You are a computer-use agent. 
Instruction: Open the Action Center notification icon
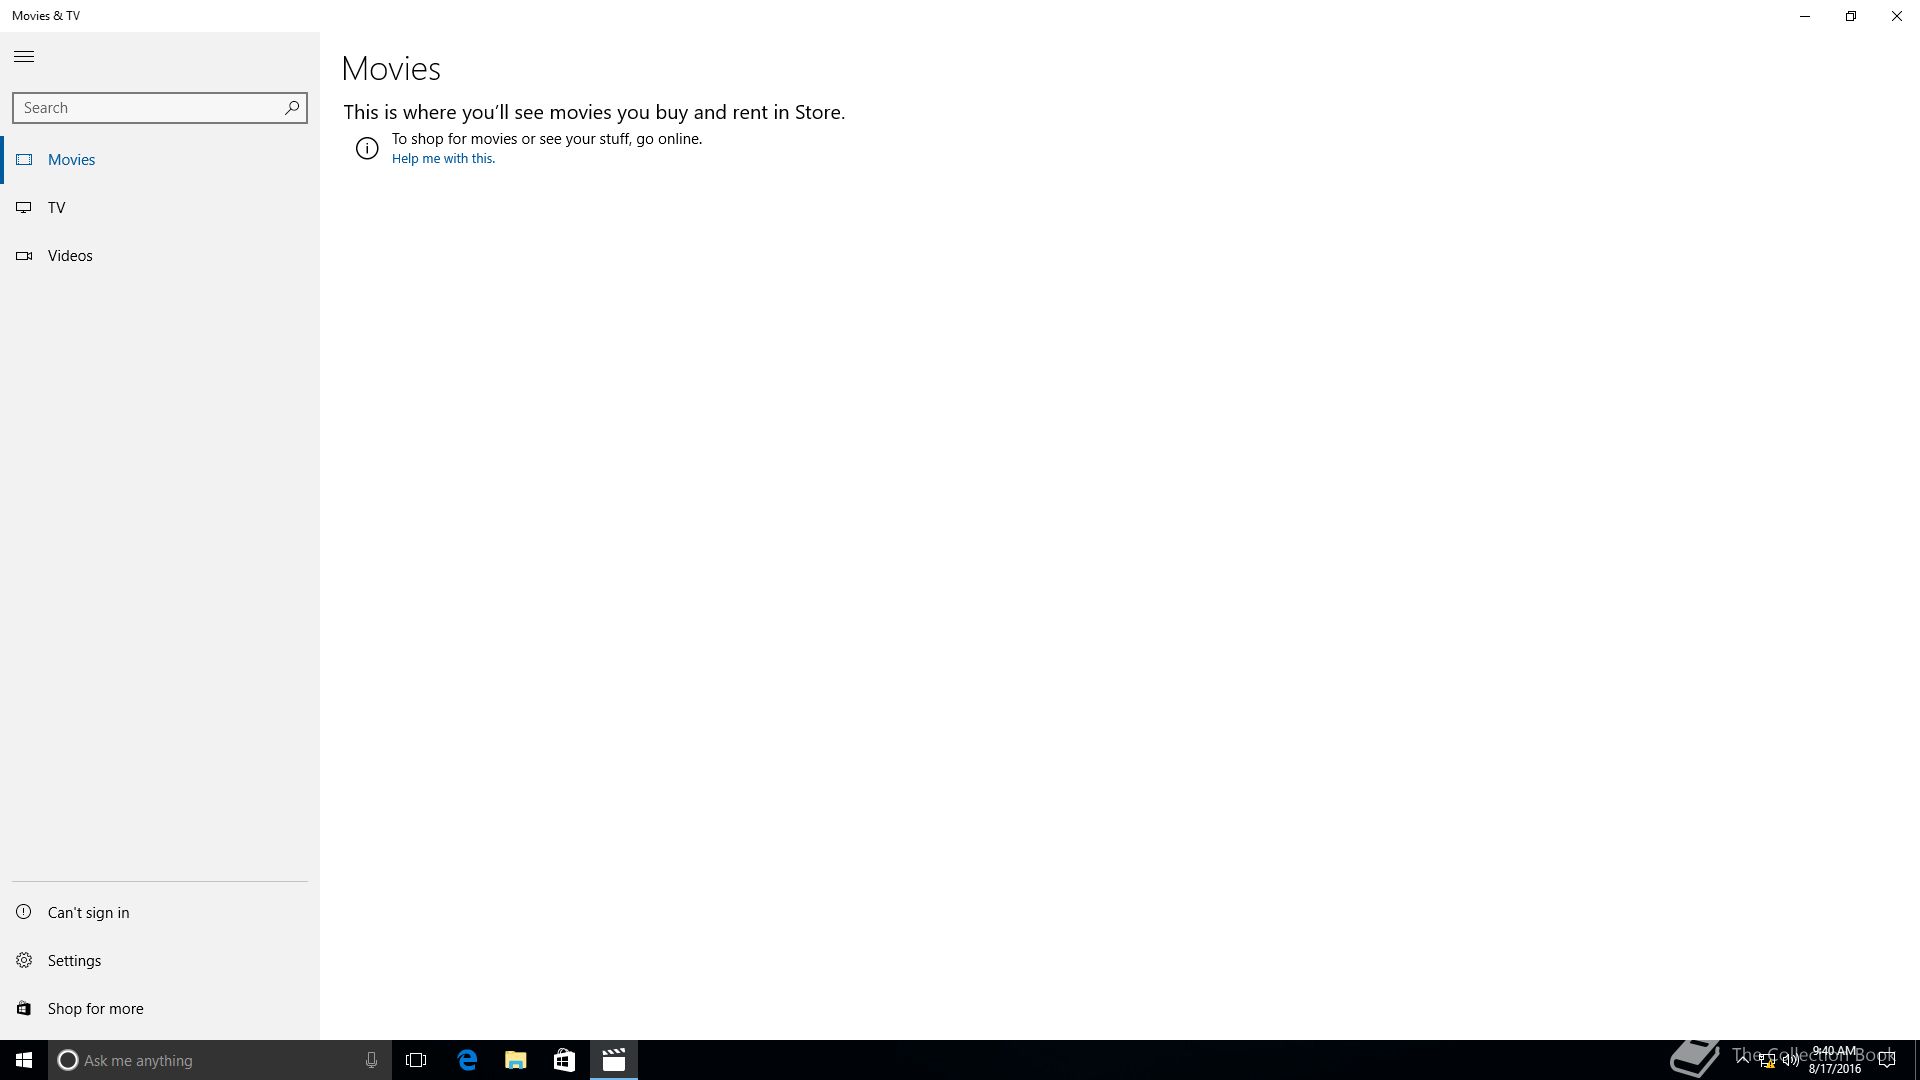tap(1887, 1060)
